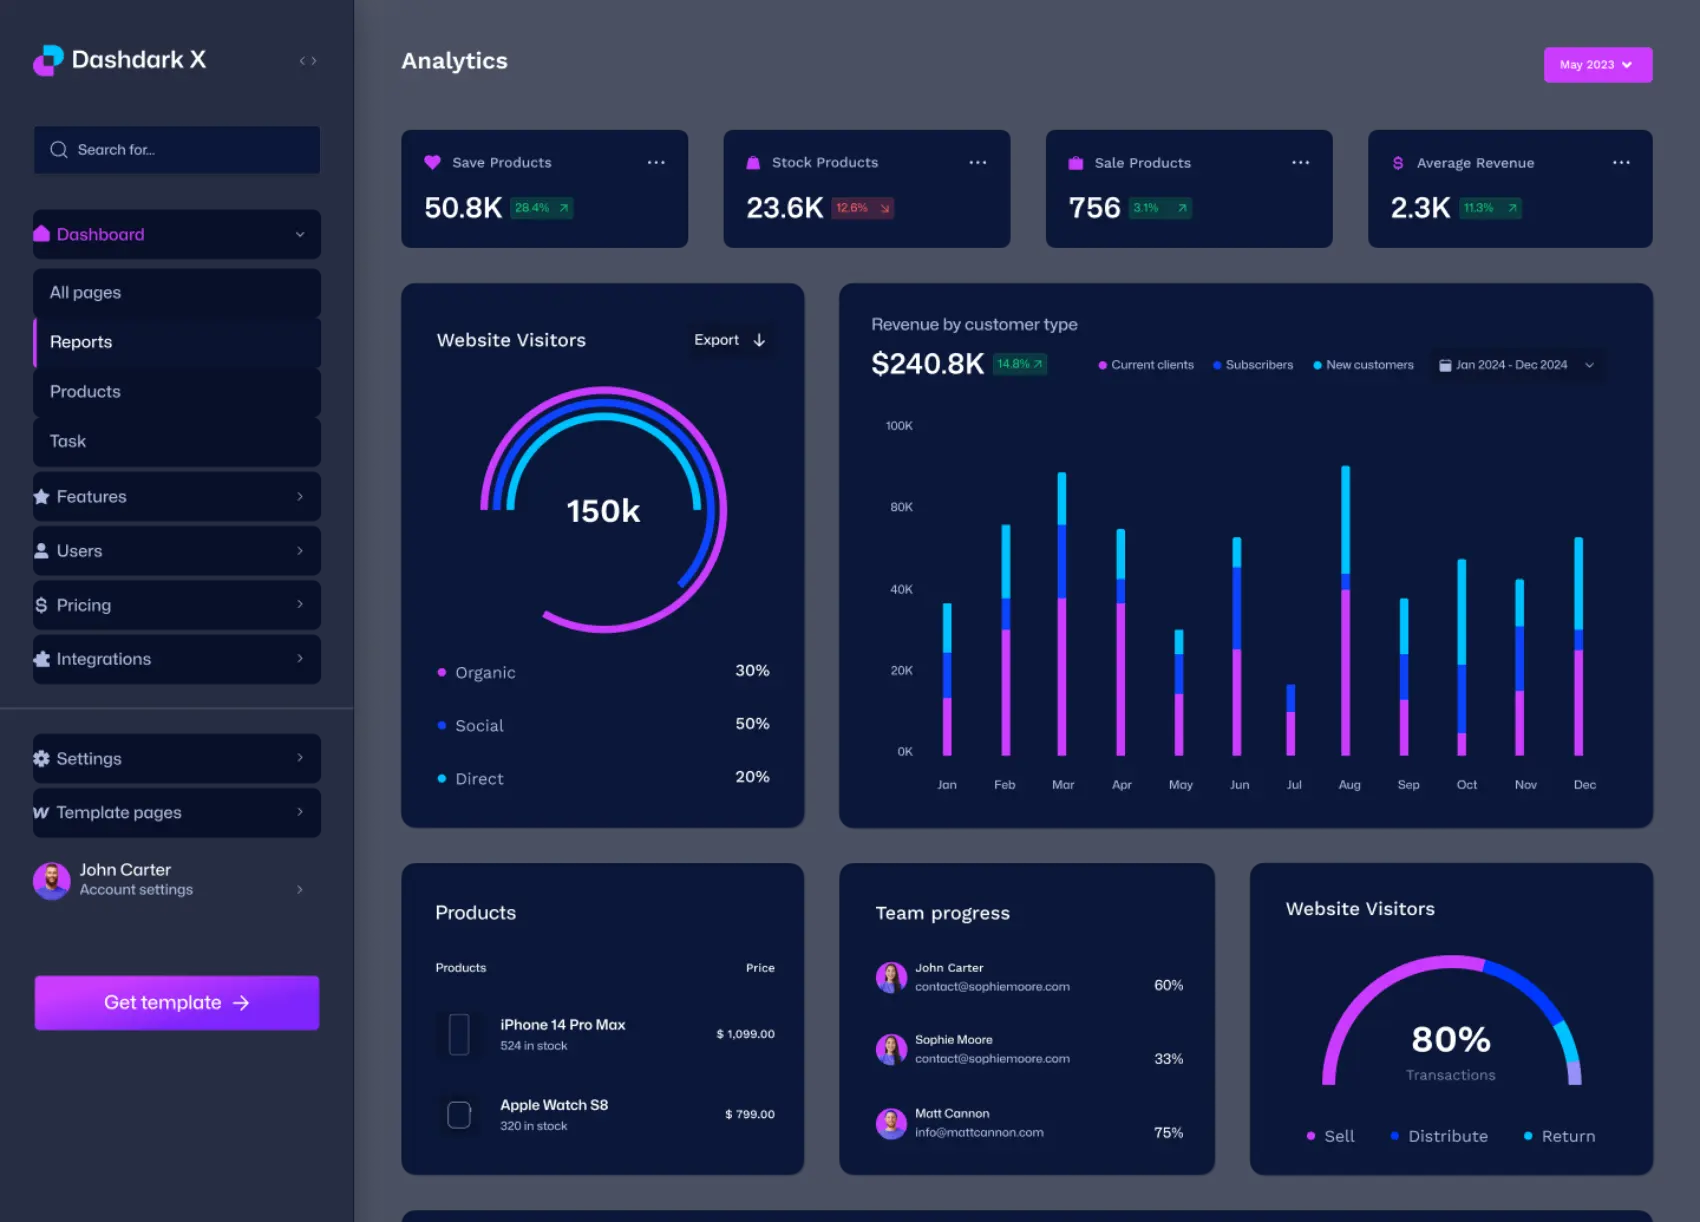Click the Get template button
Image resolution: width=1700 pixels, height=1222 pixels.
click(x=177, y=1002)
